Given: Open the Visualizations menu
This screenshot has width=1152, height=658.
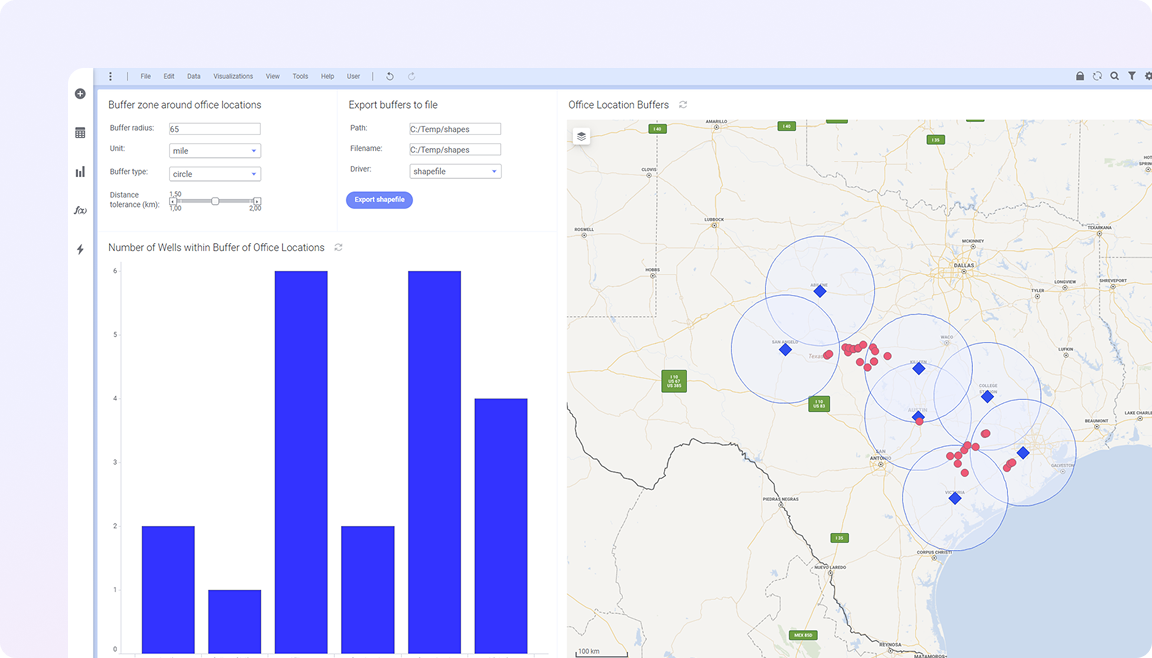Looking at the screenshot, I should coord(233,76).
